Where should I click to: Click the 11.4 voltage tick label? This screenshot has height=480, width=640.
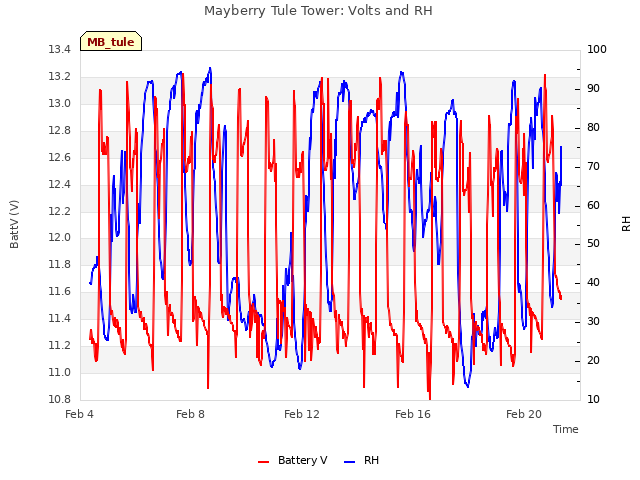tap(60, 318)
